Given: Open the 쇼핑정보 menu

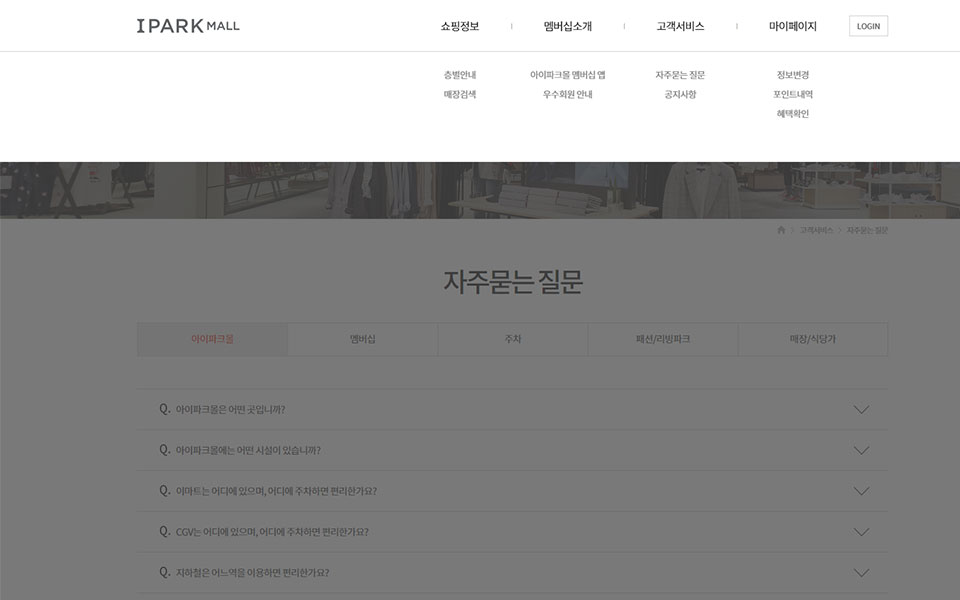Looking at the screenshot, I should click(x=460, y=26).
